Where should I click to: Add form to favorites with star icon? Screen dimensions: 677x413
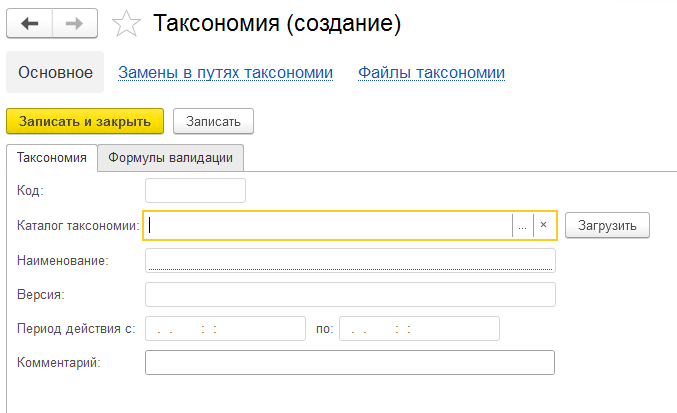[126, 24]
